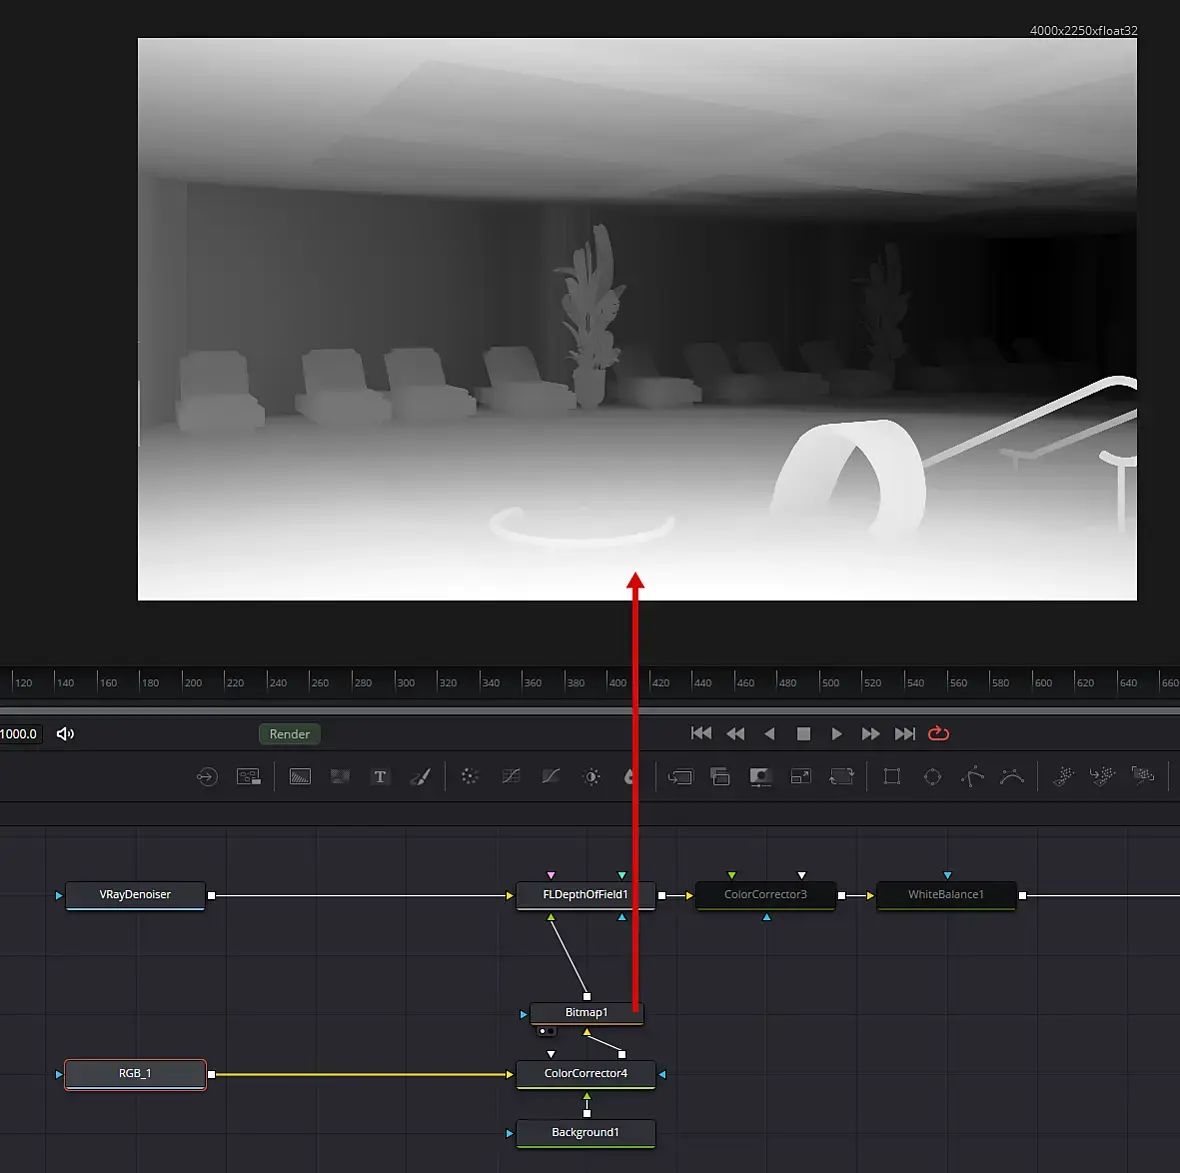Screen dimensions: 1180x1173
Task: Select the WhiteBalance1 node
Action: click(x=946, y=895)
